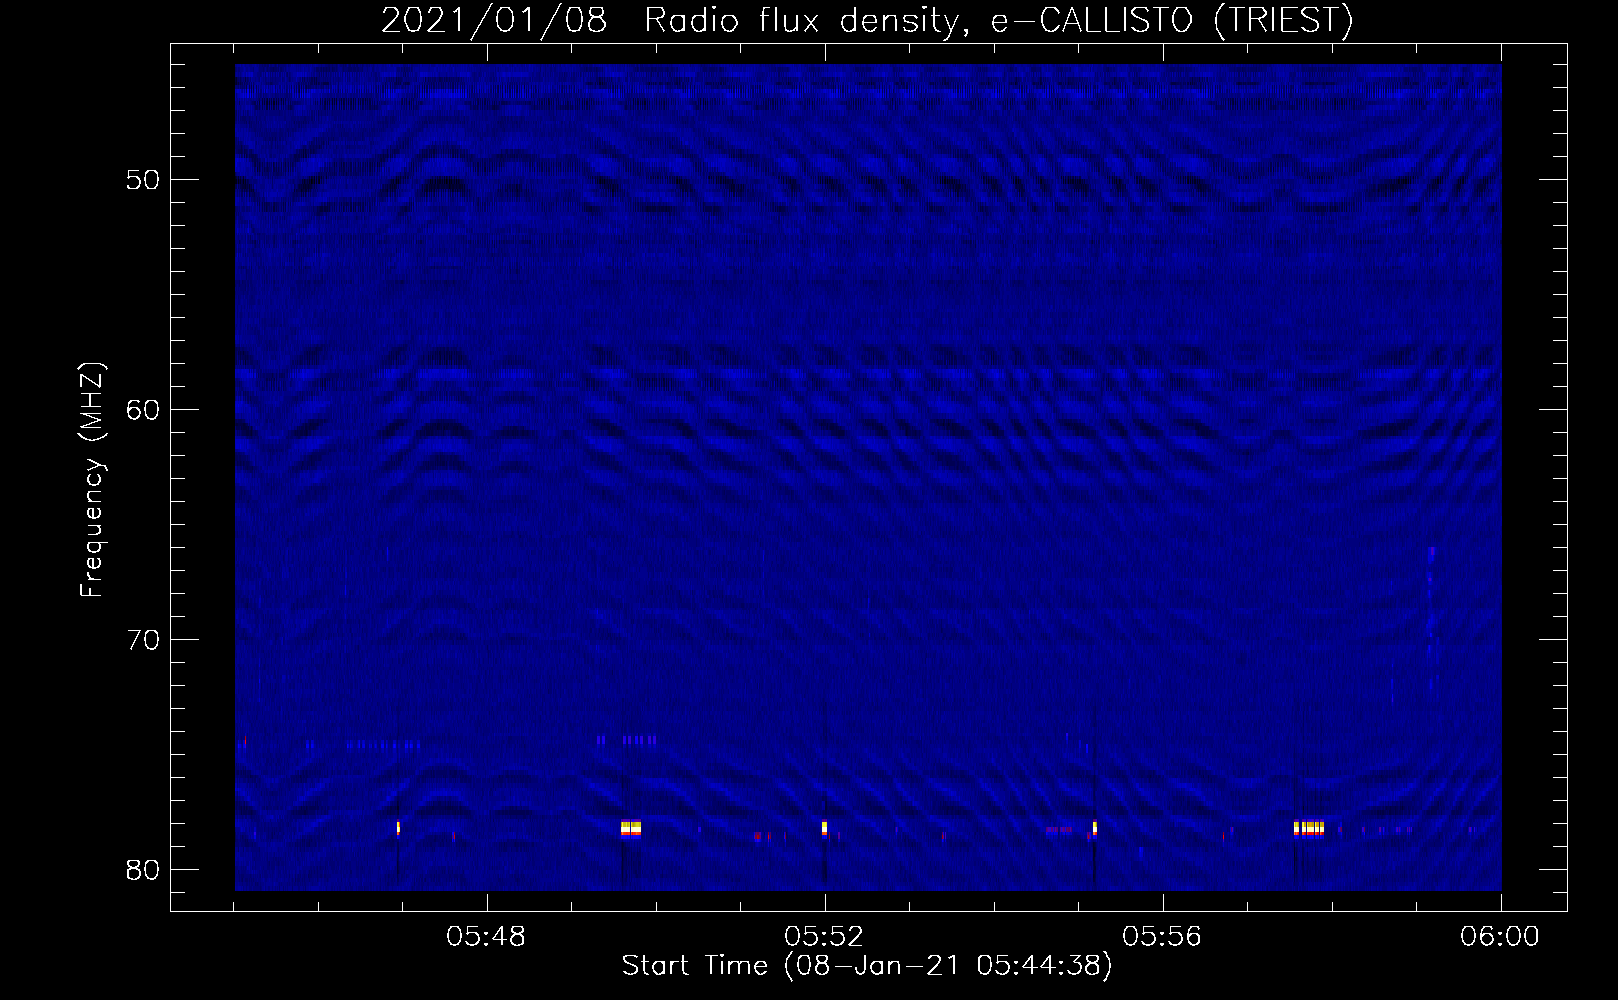The image size is (1618, 1000).
Task: Click the 'Start Time (08-Jan-21 05:44:38)' label
Action: click(867, 966)
